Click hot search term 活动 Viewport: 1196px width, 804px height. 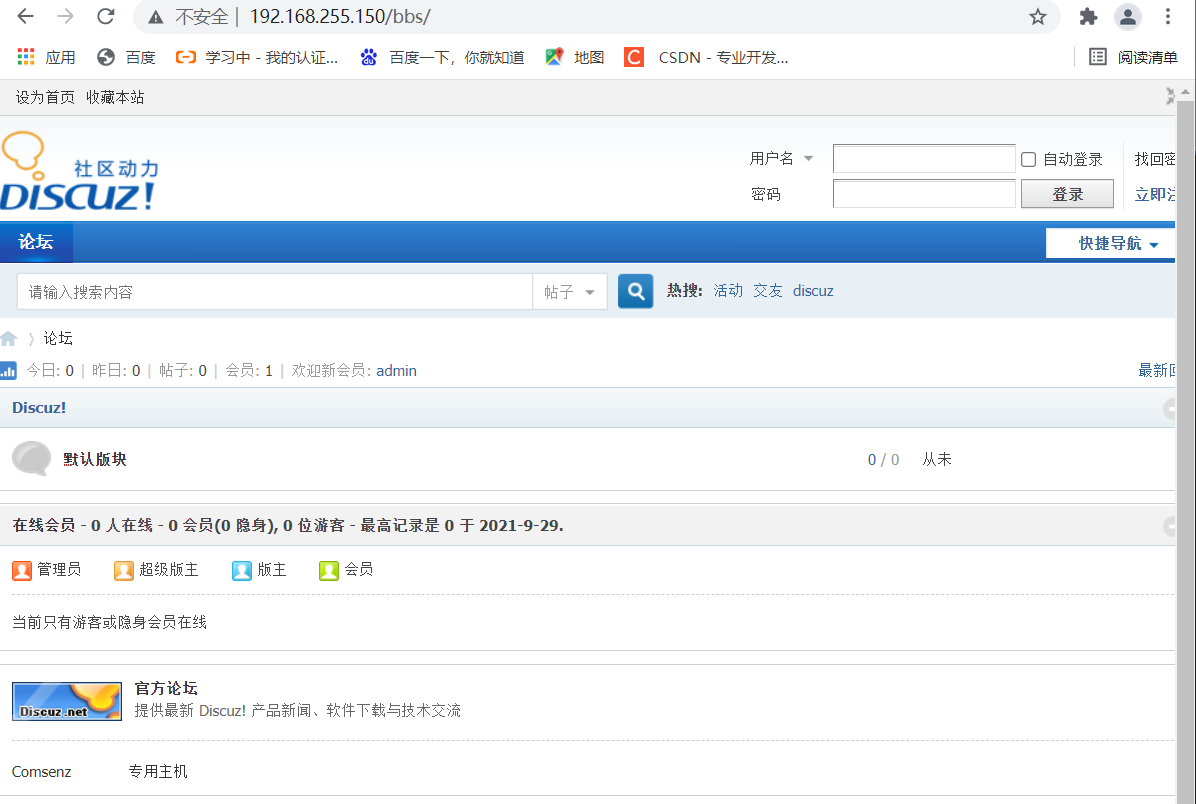[728, 291]
